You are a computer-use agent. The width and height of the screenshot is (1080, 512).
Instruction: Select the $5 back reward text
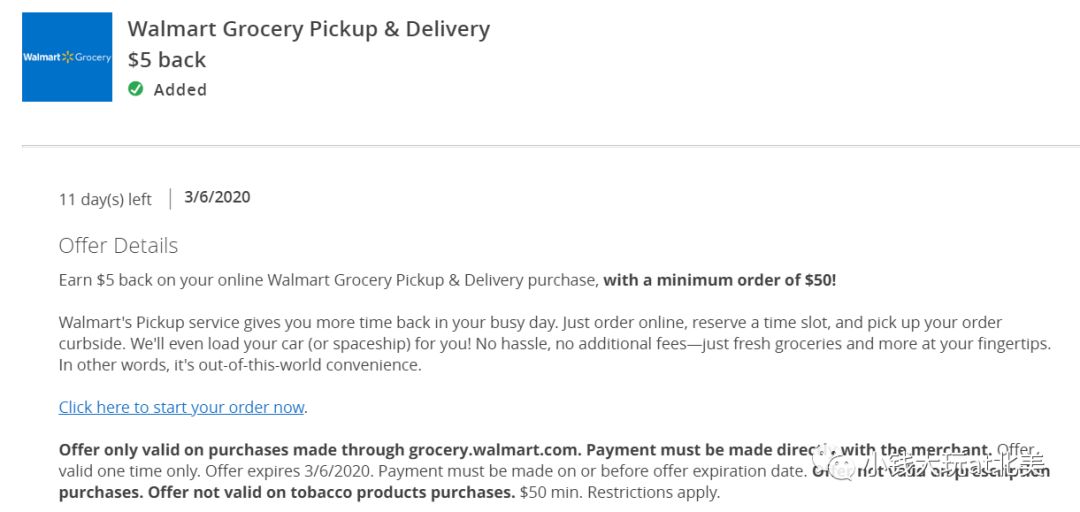pyautogui.click(x=167, y=60)
